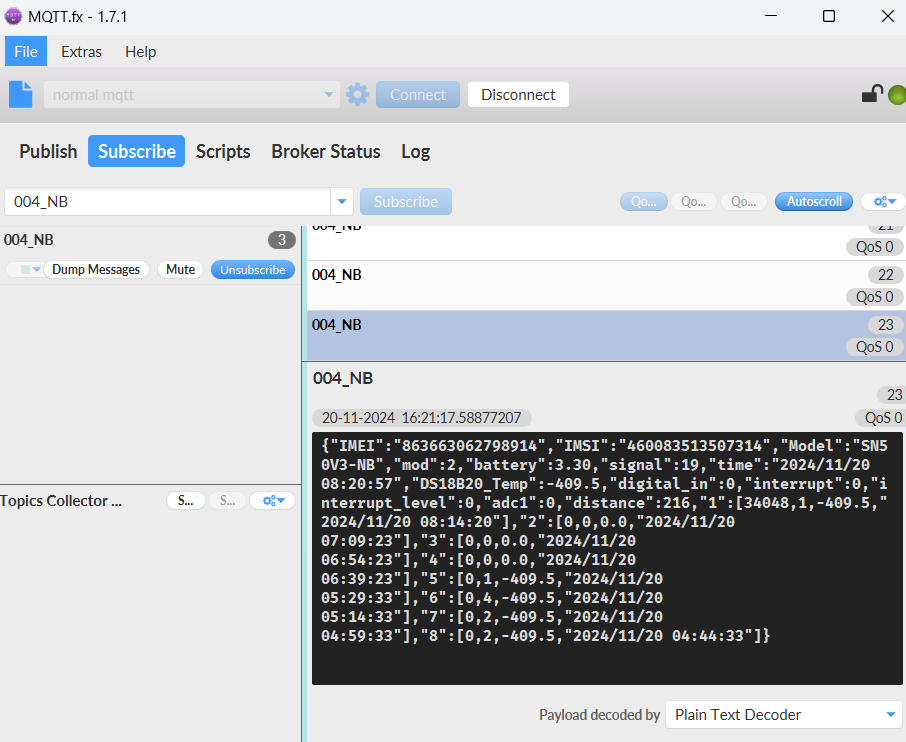
Task: Click the Payload decoded by label
Action: tap(599, 715)
